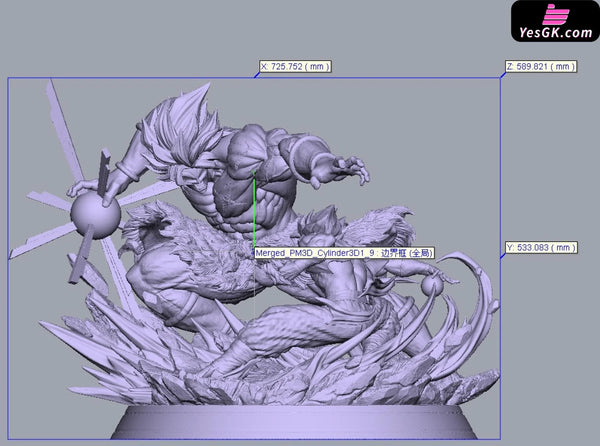Click the green vertical measurement line

pyautogui.click(x=254, y=210)
